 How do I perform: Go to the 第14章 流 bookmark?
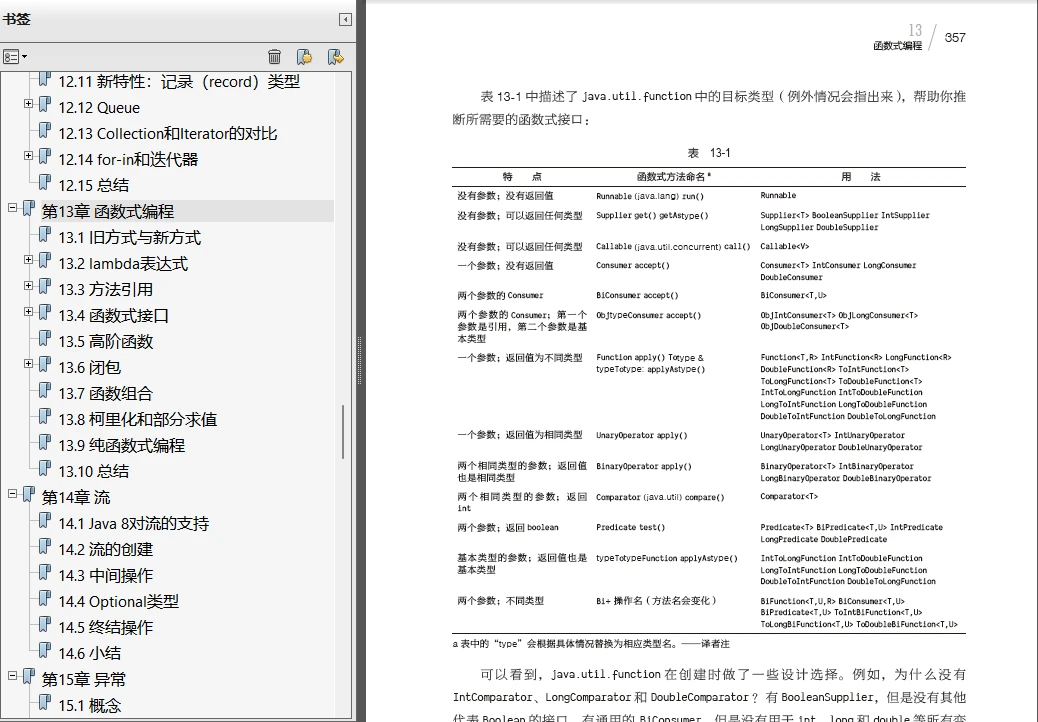[75, 498]
